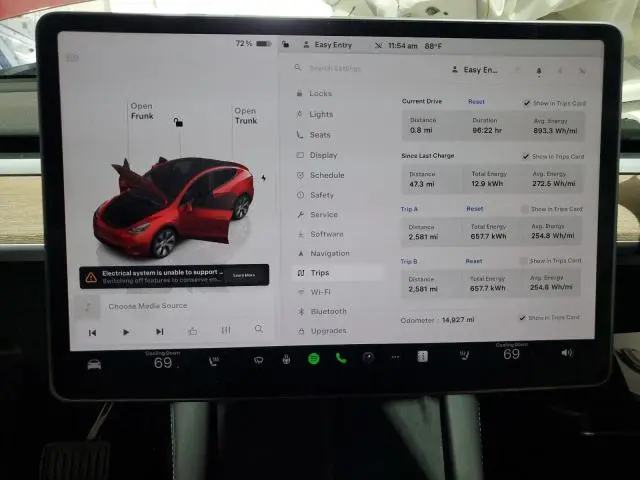Search media with magnifier icon
This screenshot has height=480, width=640.
[x=259, y=329]
